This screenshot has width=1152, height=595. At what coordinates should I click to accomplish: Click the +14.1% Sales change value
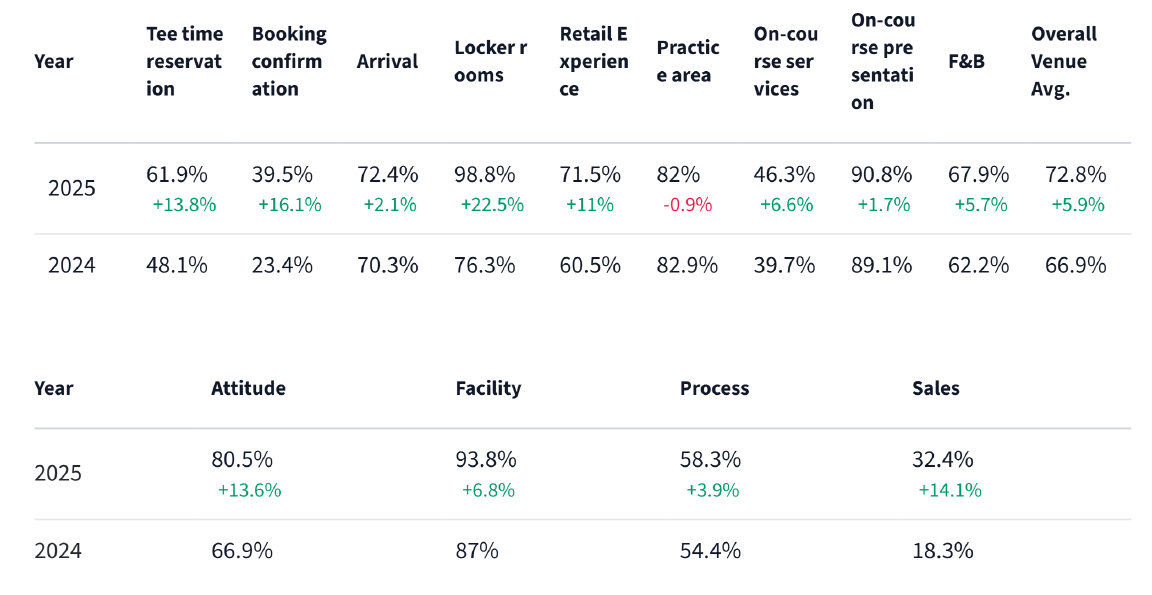(949, 490)
